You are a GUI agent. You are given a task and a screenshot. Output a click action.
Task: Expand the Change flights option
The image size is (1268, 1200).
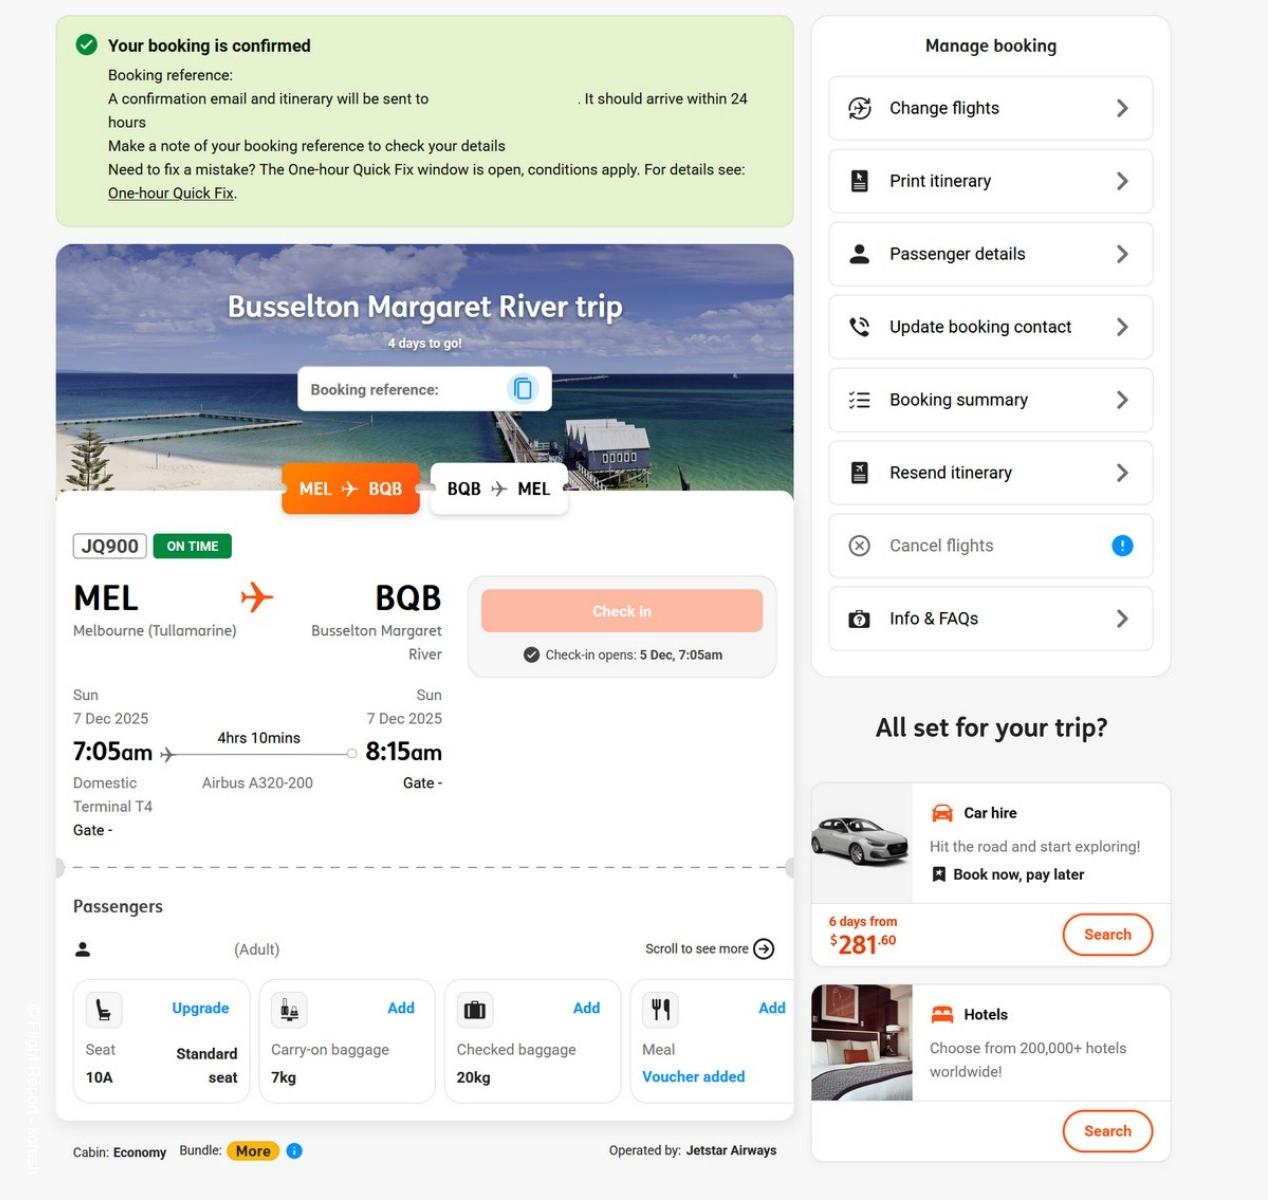point(1122,108)
